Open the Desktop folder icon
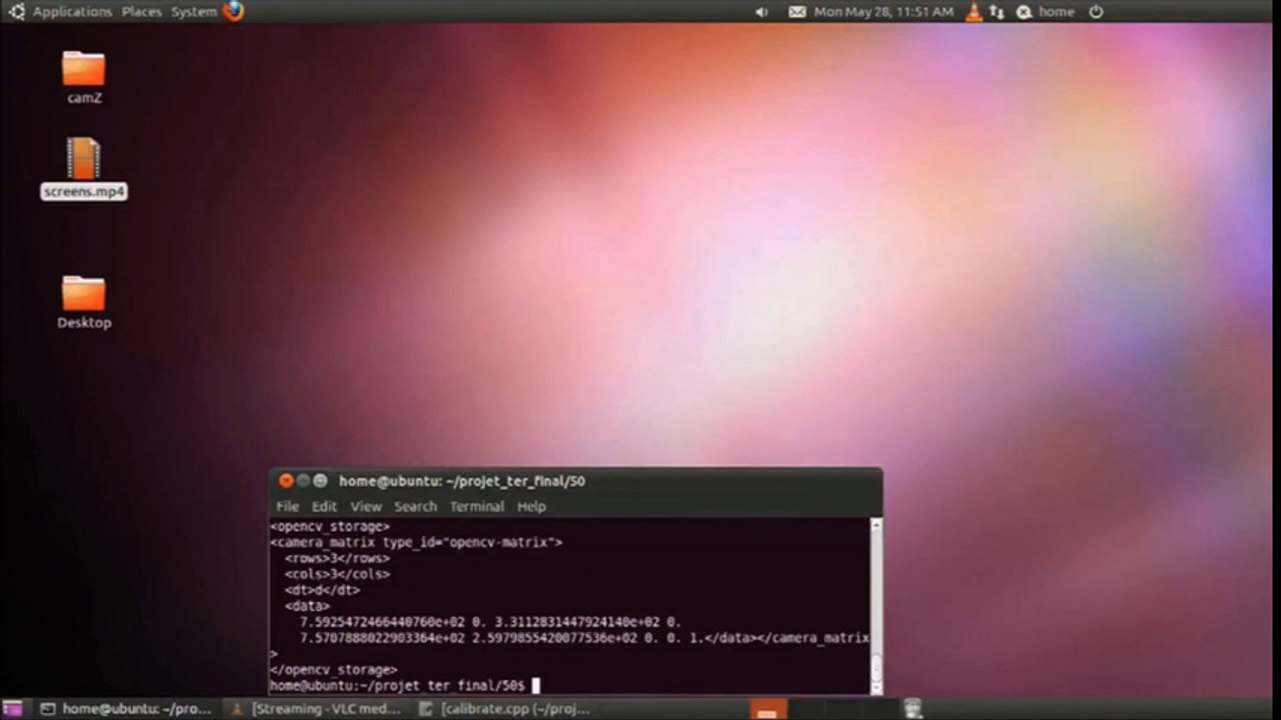 [x=83, y=293]
